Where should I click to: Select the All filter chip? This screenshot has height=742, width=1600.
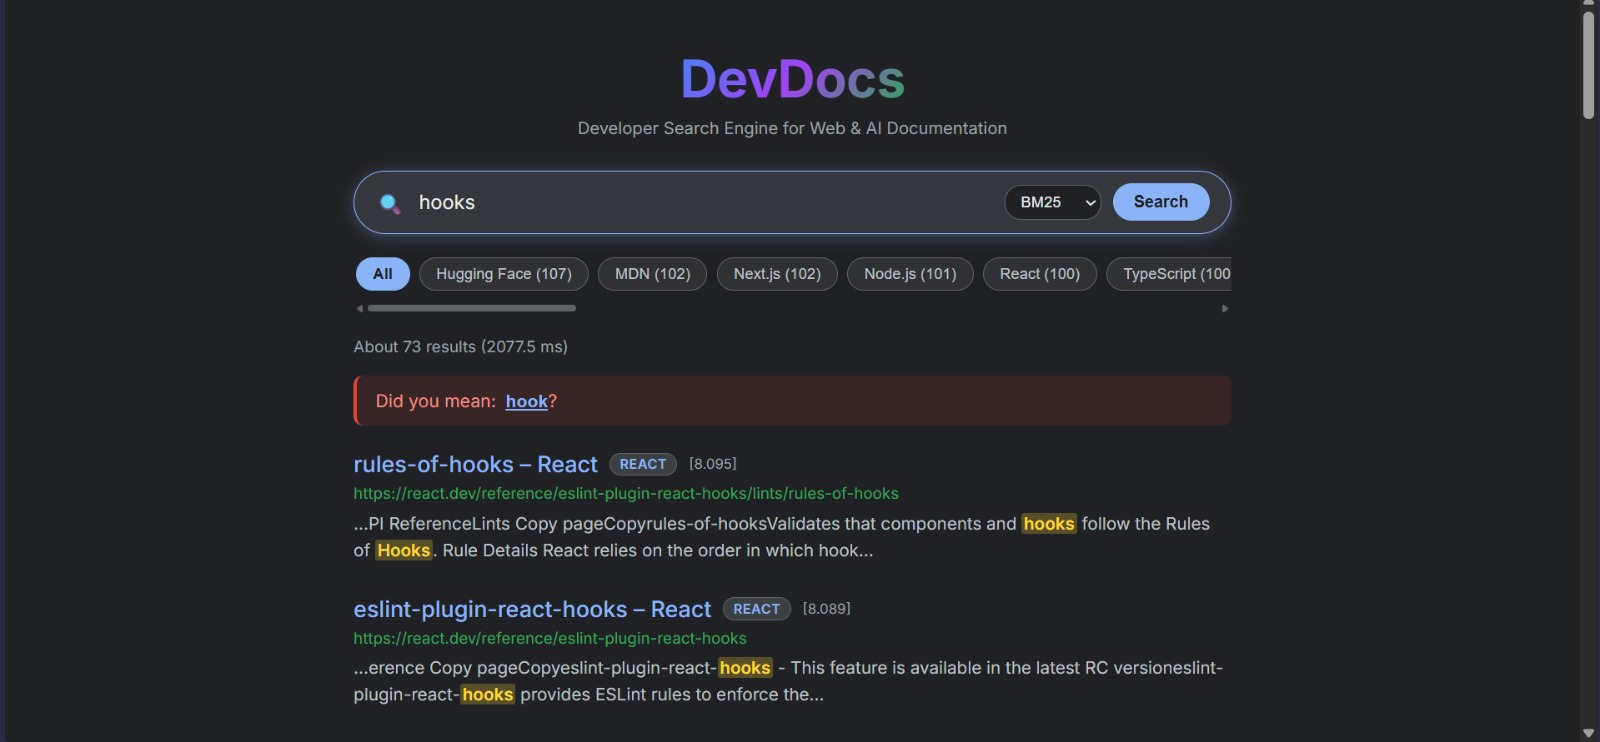382,274
